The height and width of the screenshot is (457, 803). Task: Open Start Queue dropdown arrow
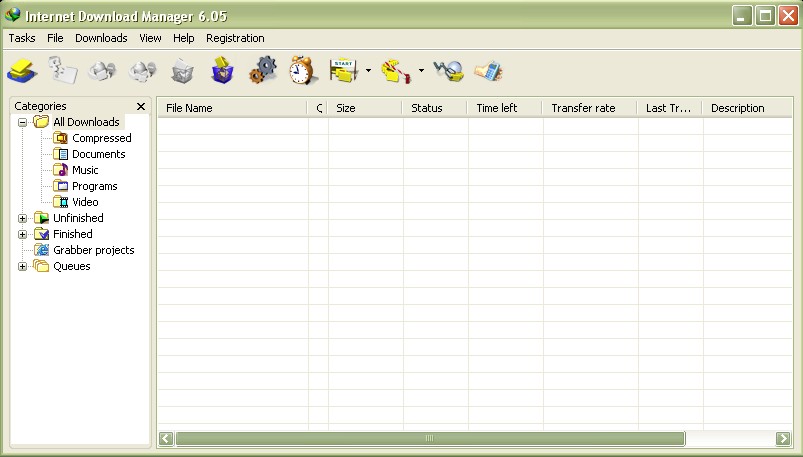coord(368,70)
